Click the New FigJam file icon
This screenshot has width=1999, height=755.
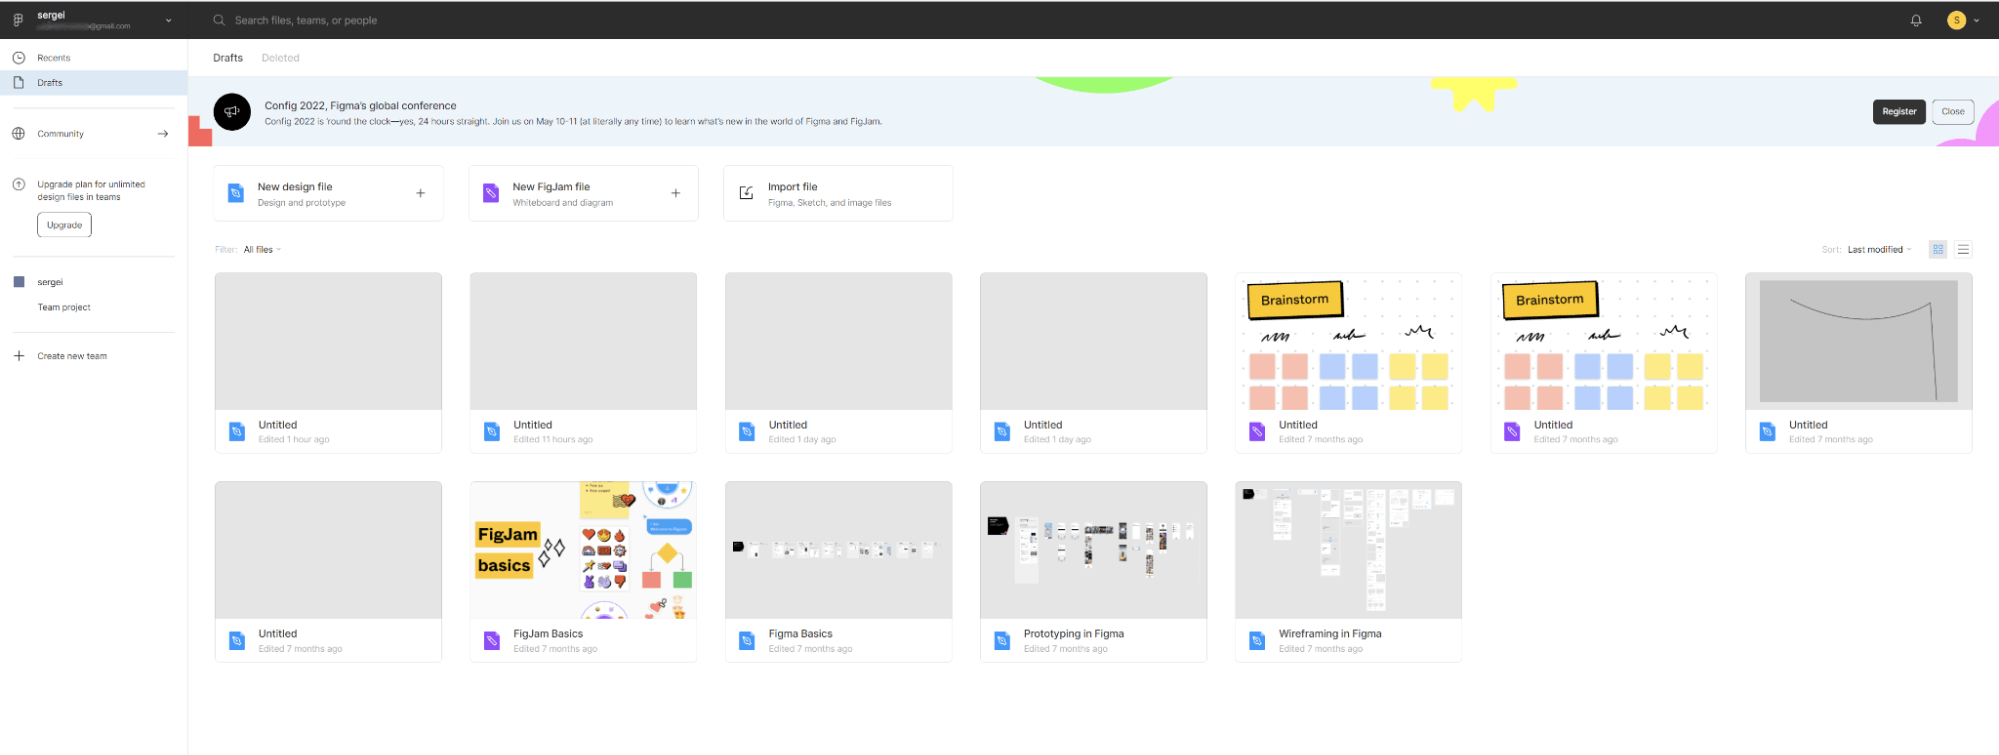point(491,193)
